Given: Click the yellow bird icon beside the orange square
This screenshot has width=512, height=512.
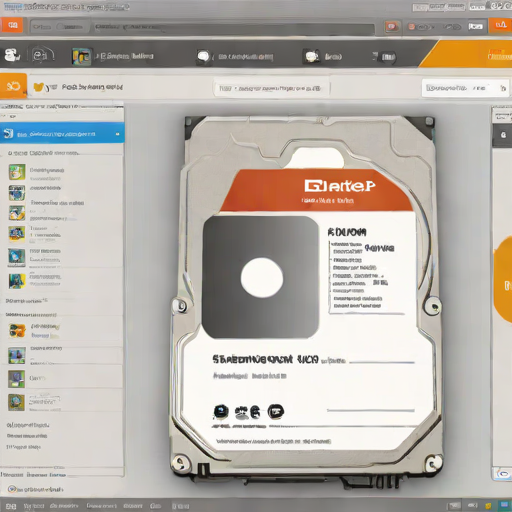Looking at the screenshot, I should tap(40, 87).
